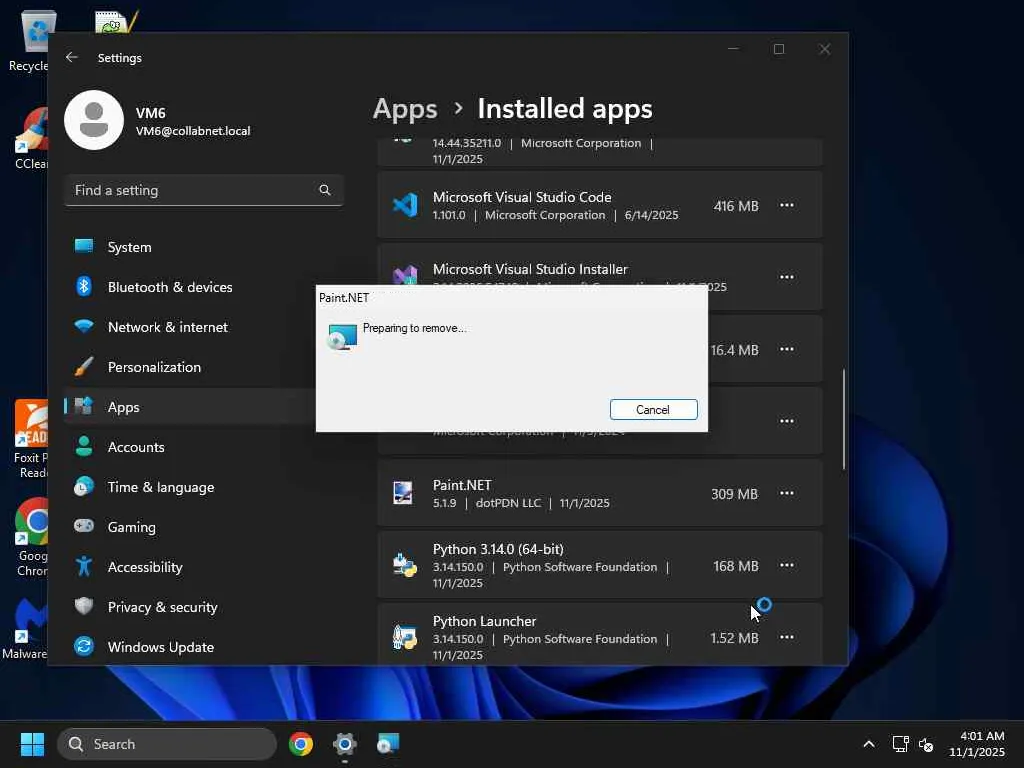The image size is (1024, 768).
Task: Go back using the Settings arrow
Action: click(72, 57)
